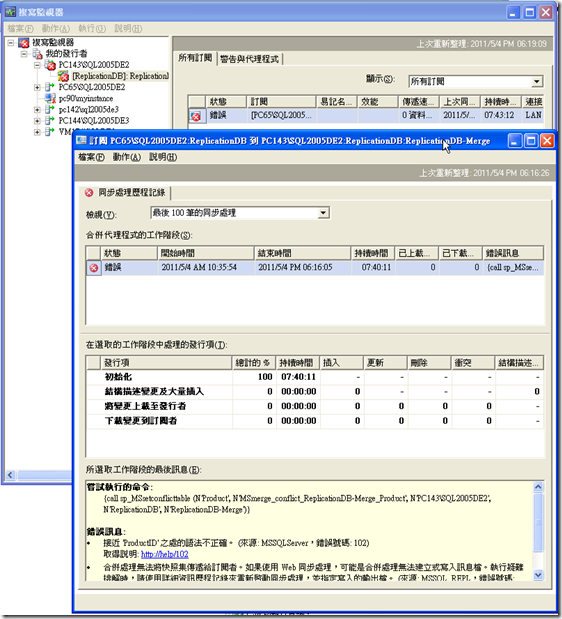Image resolution: width=562 pixels, height=619 pixels.
Task: Click the 我的發行者 publisher group icon
Action: pyautogui.click(x=37, y=53)
